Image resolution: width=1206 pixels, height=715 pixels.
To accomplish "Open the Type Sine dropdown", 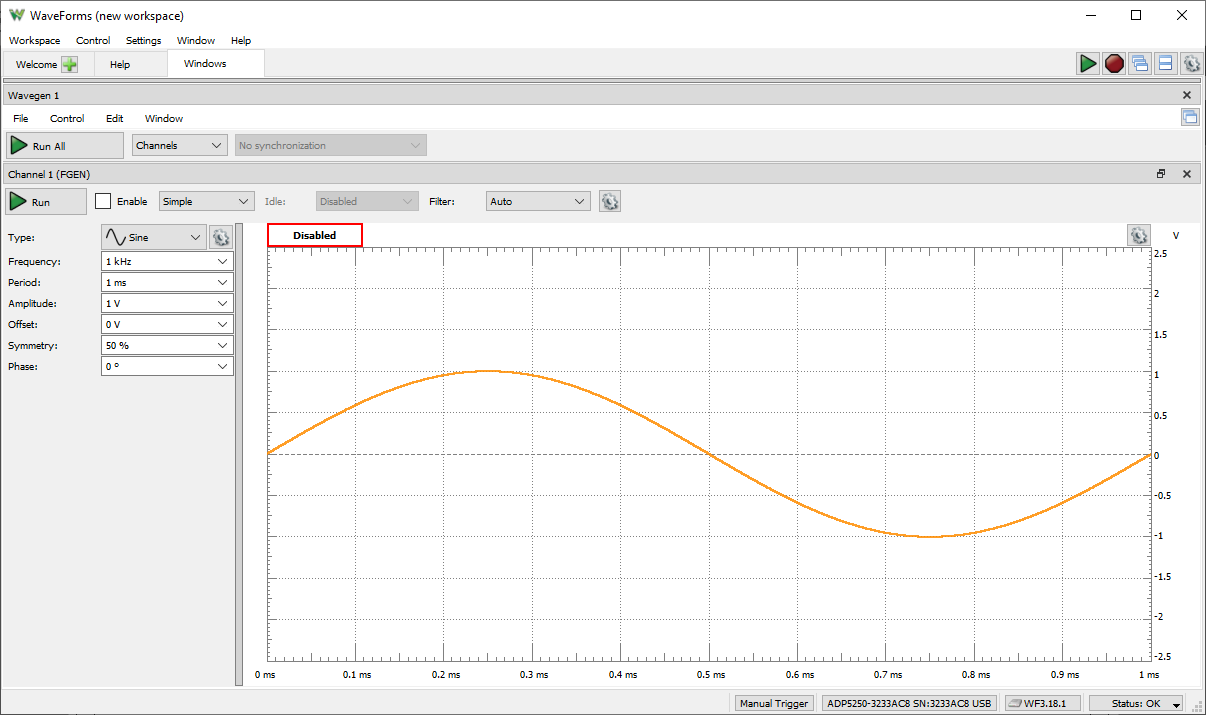I will [x=154, y=237].
